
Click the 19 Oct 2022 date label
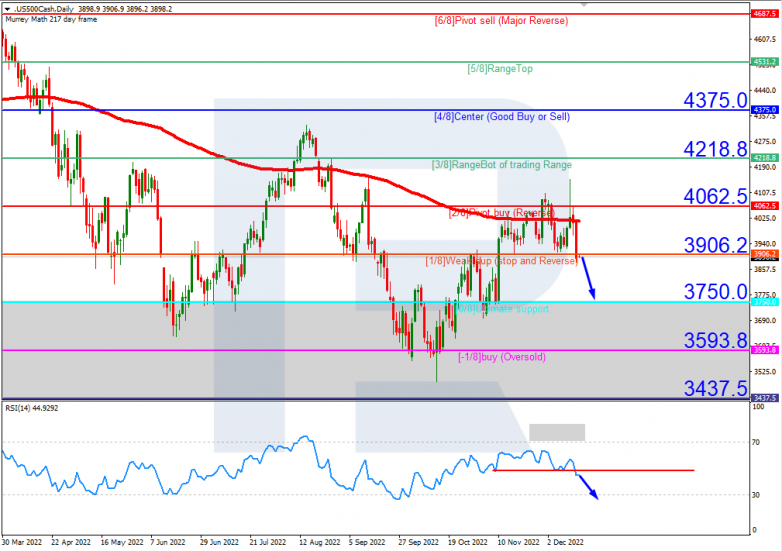468,542
